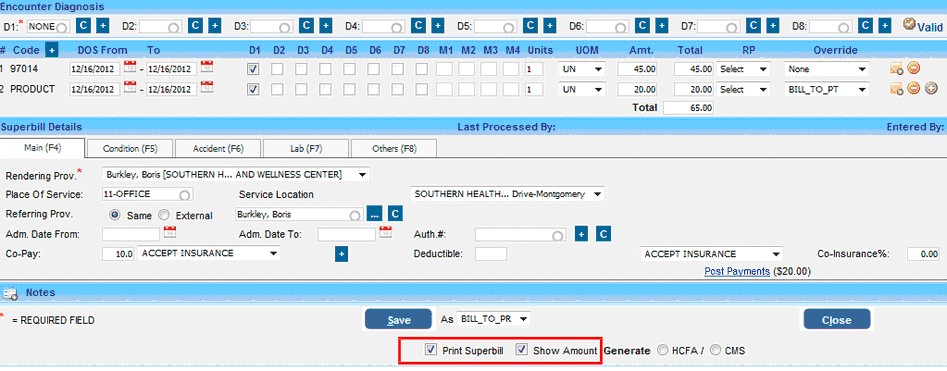Switch to the Condition (F5) tab
The width and height of the screenshot is (947, 371).
(130, 148)
